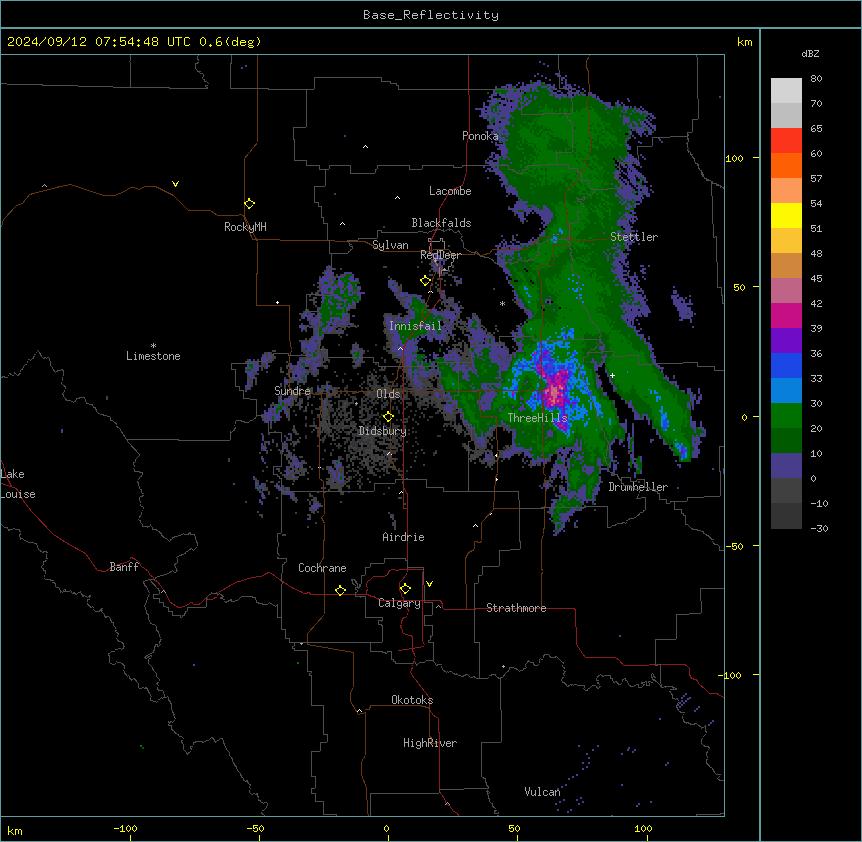Select the Olds label

[388, 394]
